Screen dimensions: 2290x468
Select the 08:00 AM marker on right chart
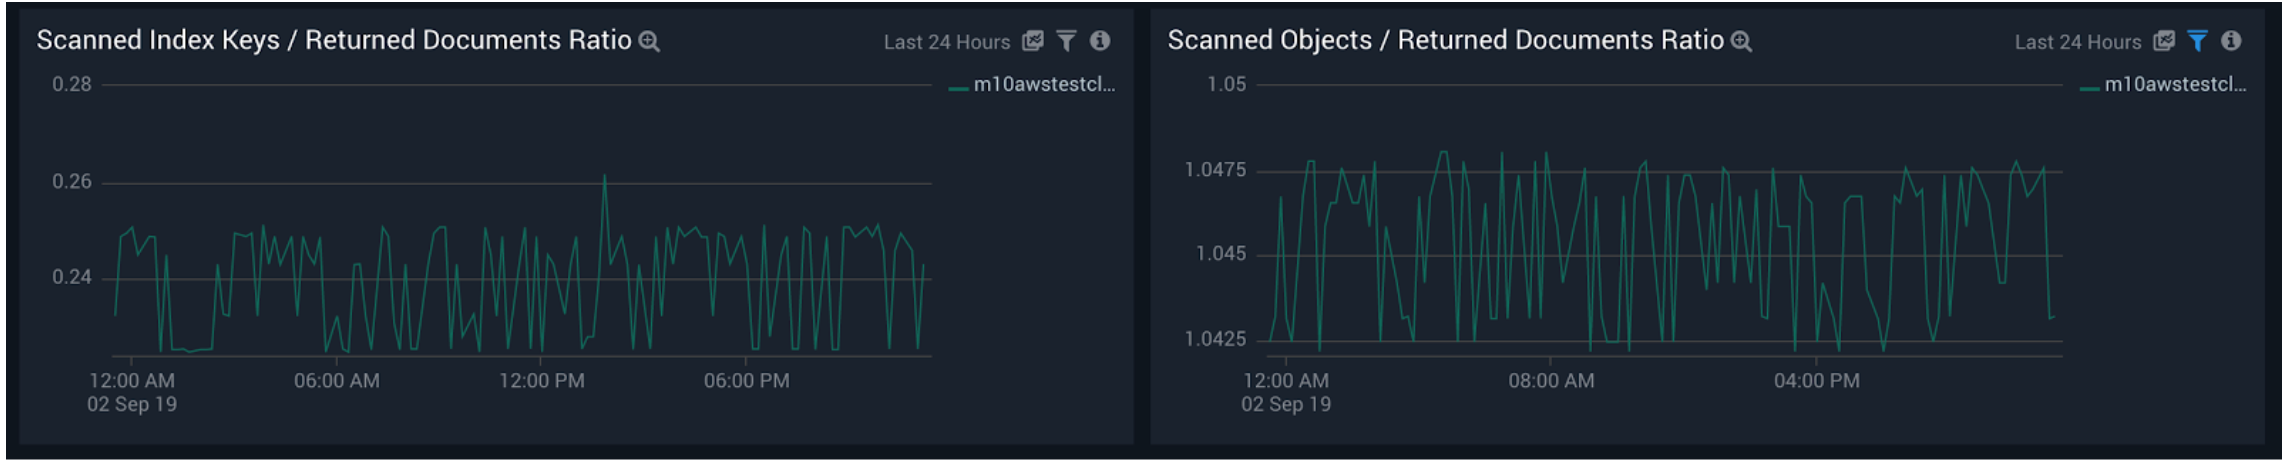1553,382
